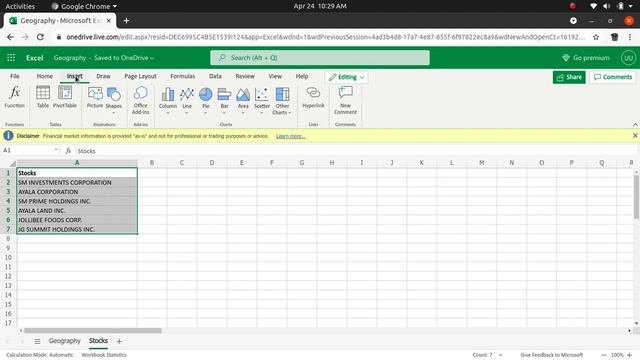
Task: Insert a Column chart
Action: 168,100
